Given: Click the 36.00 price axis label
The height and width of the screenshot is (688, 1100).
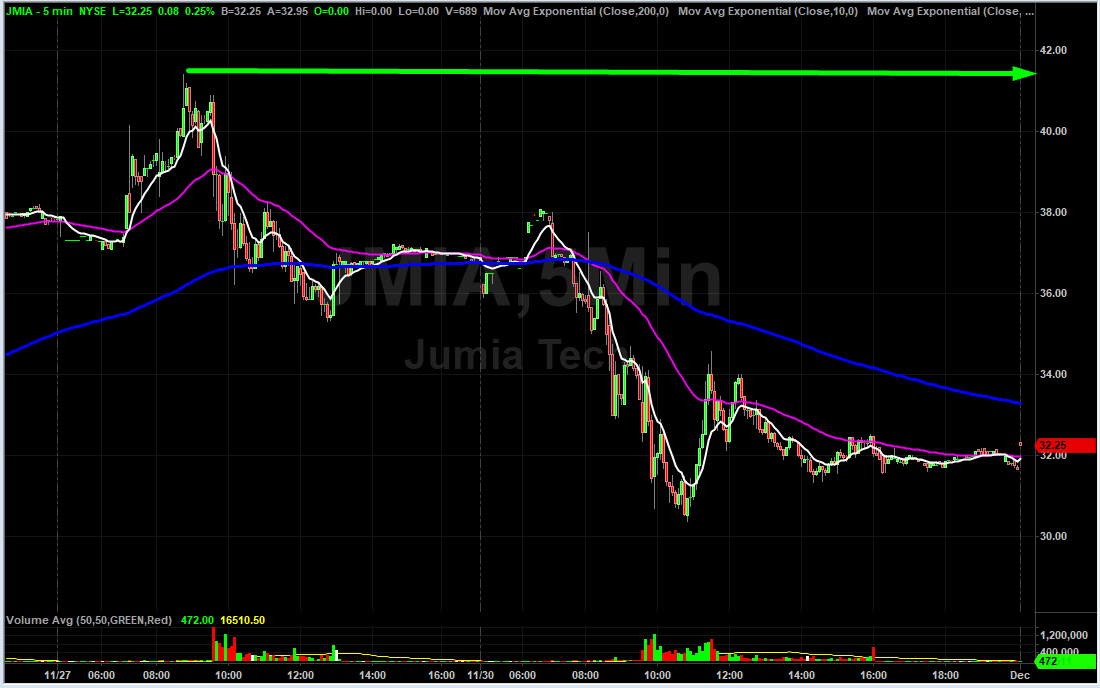Looking at the screenshot, I should (x=1056, y=293).
